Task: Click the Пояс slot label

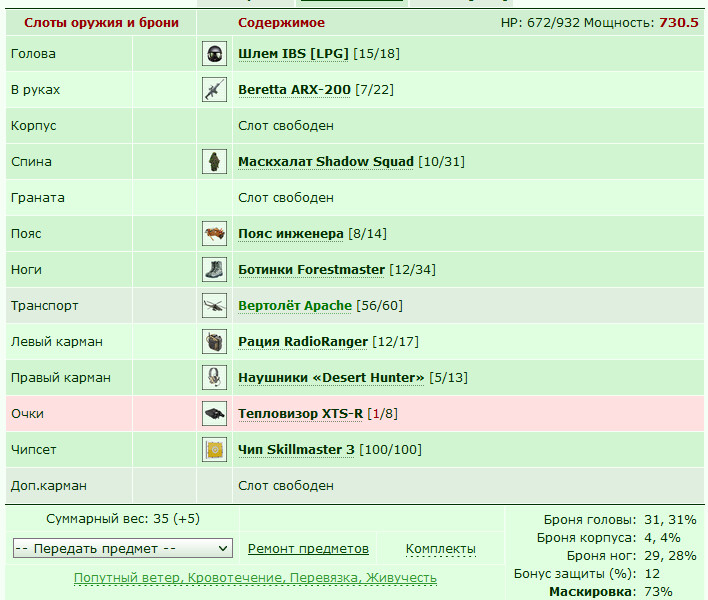Action: (x=26, y=234)
